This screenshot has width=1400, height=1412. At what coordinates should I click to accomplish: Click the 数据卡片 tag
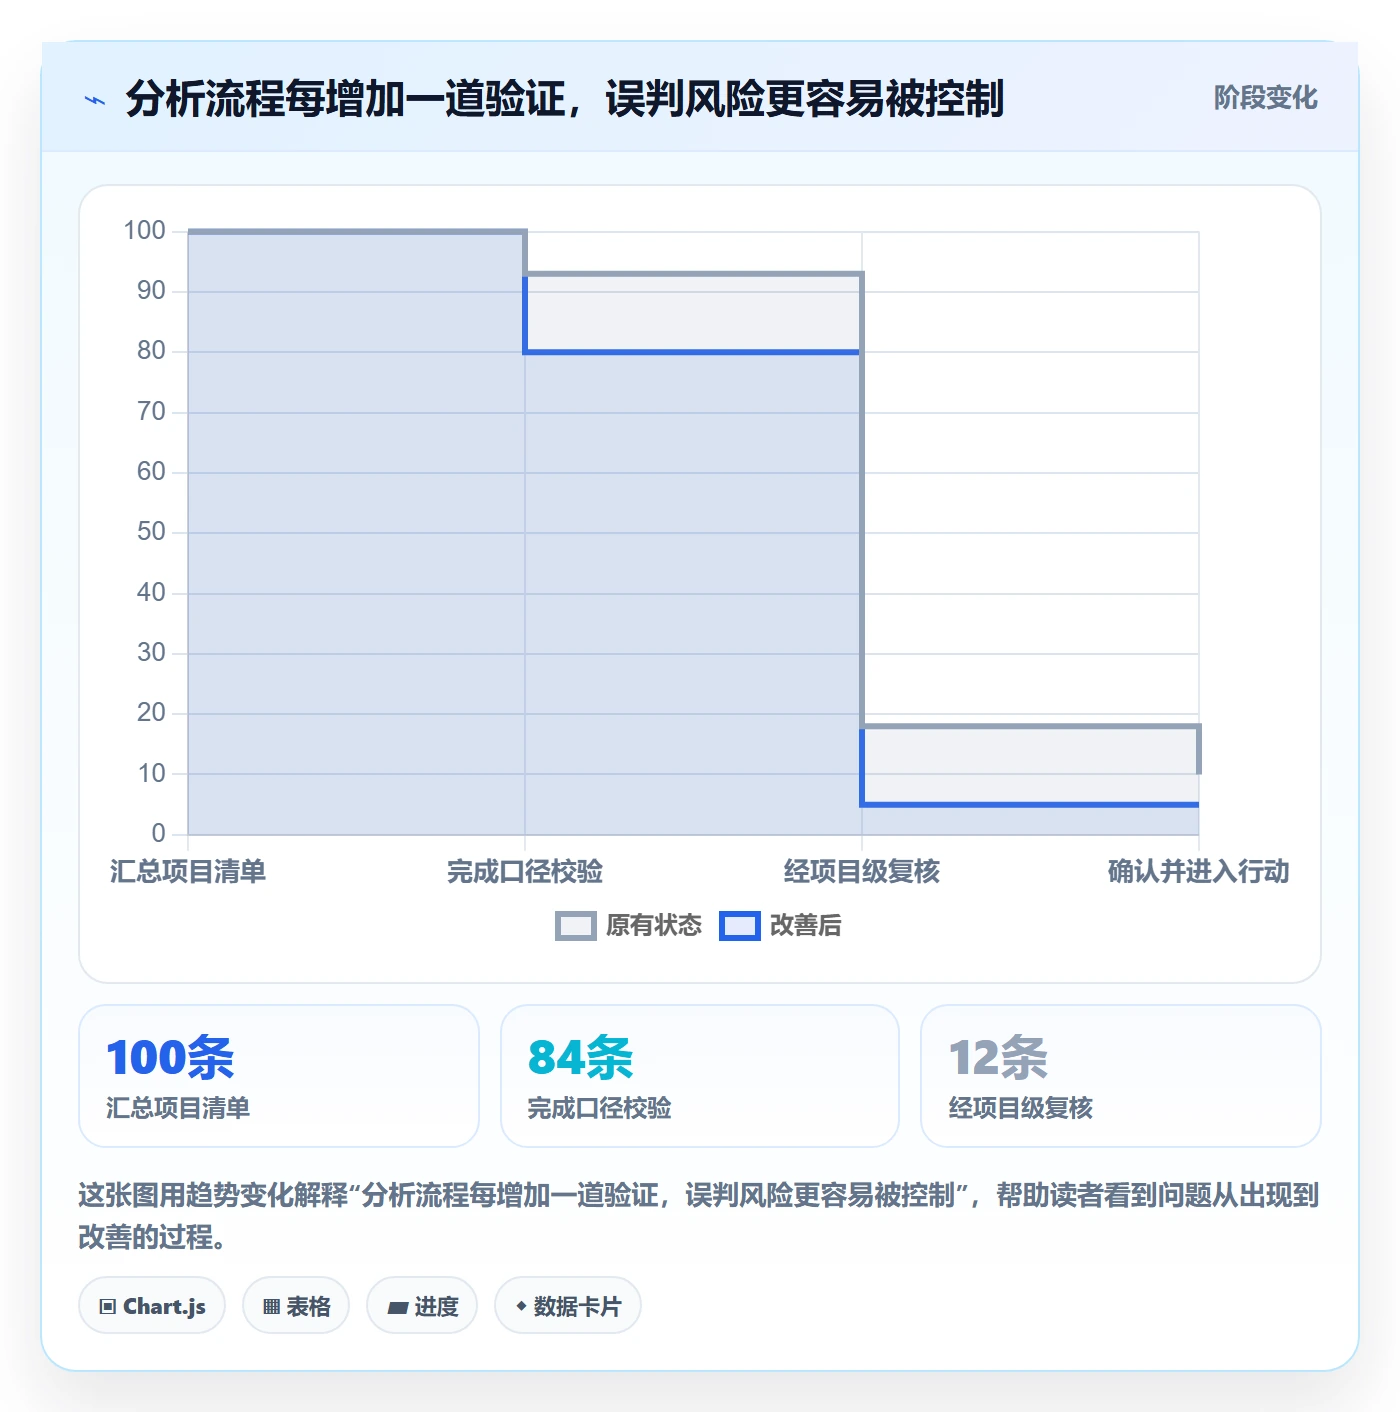click(x=568, y=1306)
